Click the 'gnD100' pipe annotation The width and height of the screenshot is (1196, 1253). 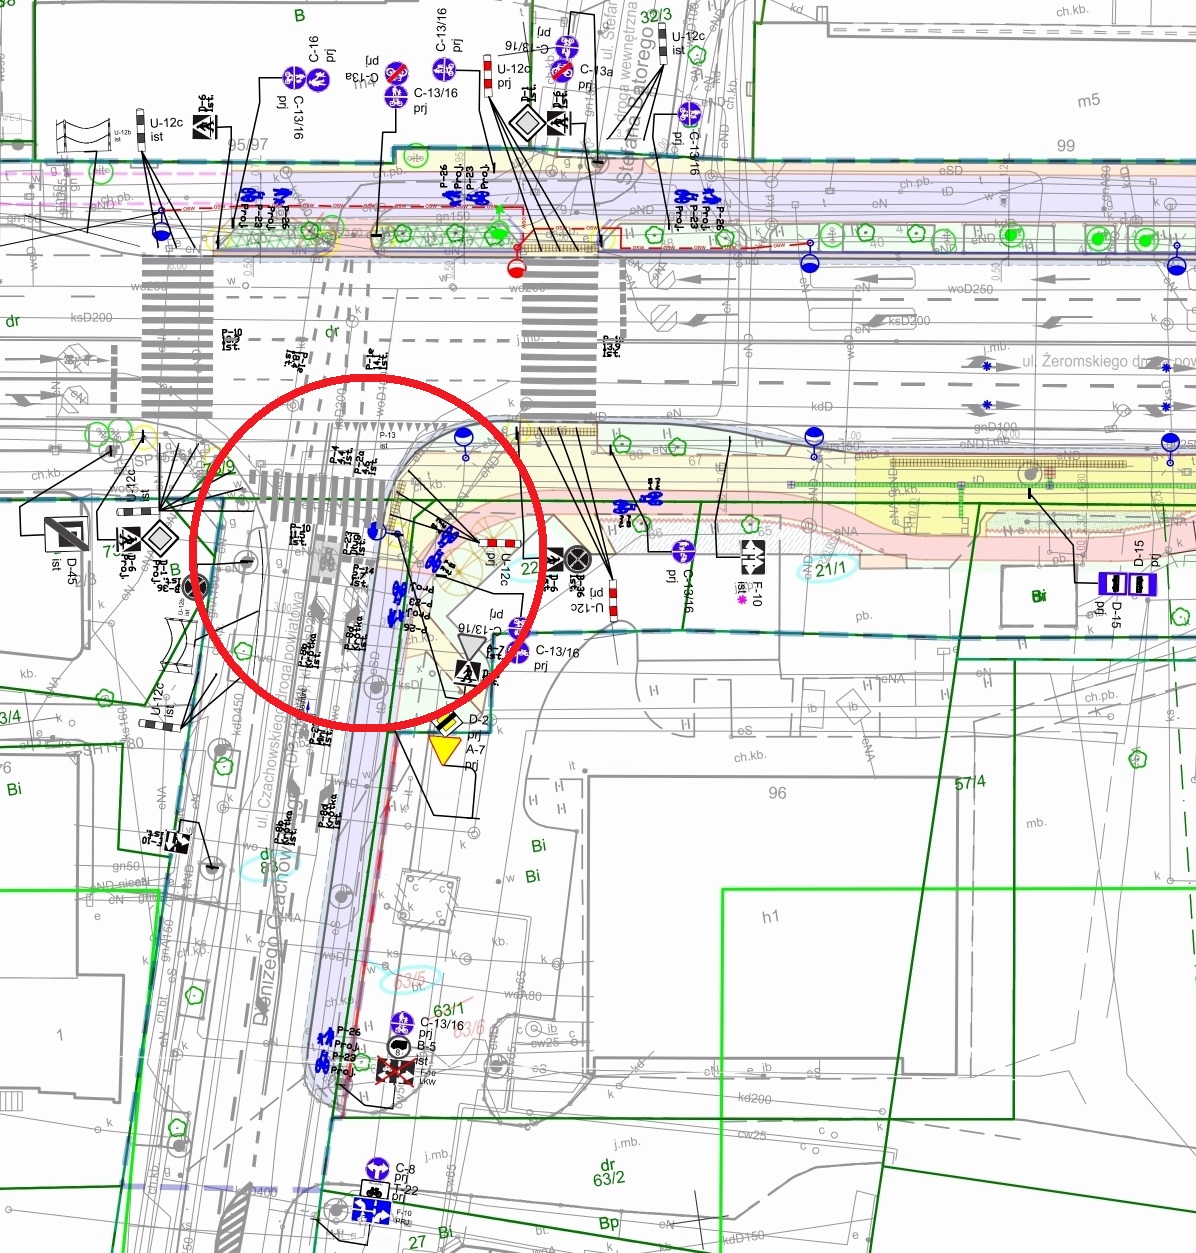(995, 427)
